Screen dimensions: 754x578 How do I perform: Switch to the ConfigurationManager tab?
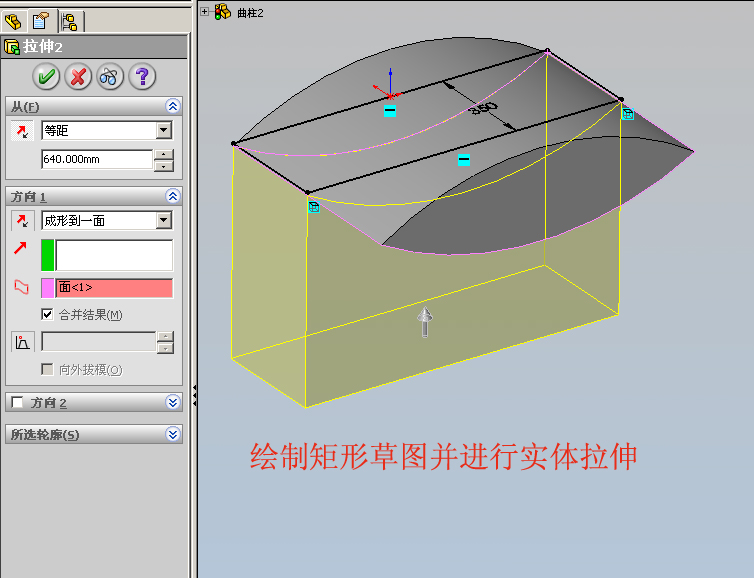point(70,22)
